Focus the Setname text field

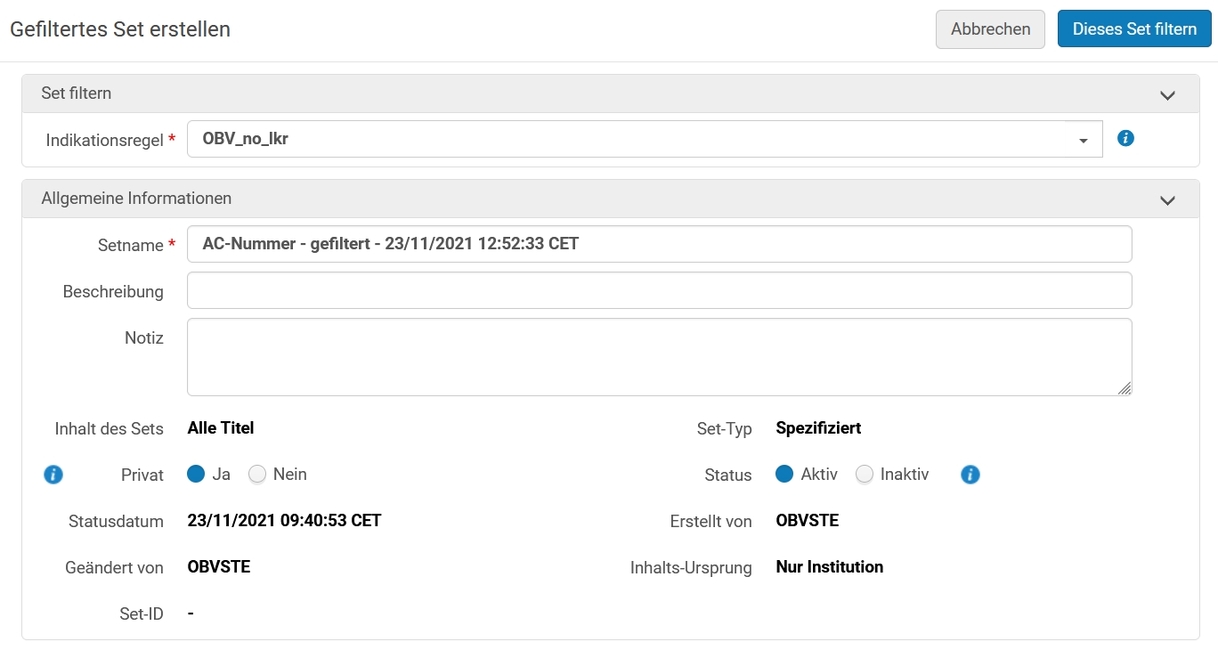[x=659, y=244]
